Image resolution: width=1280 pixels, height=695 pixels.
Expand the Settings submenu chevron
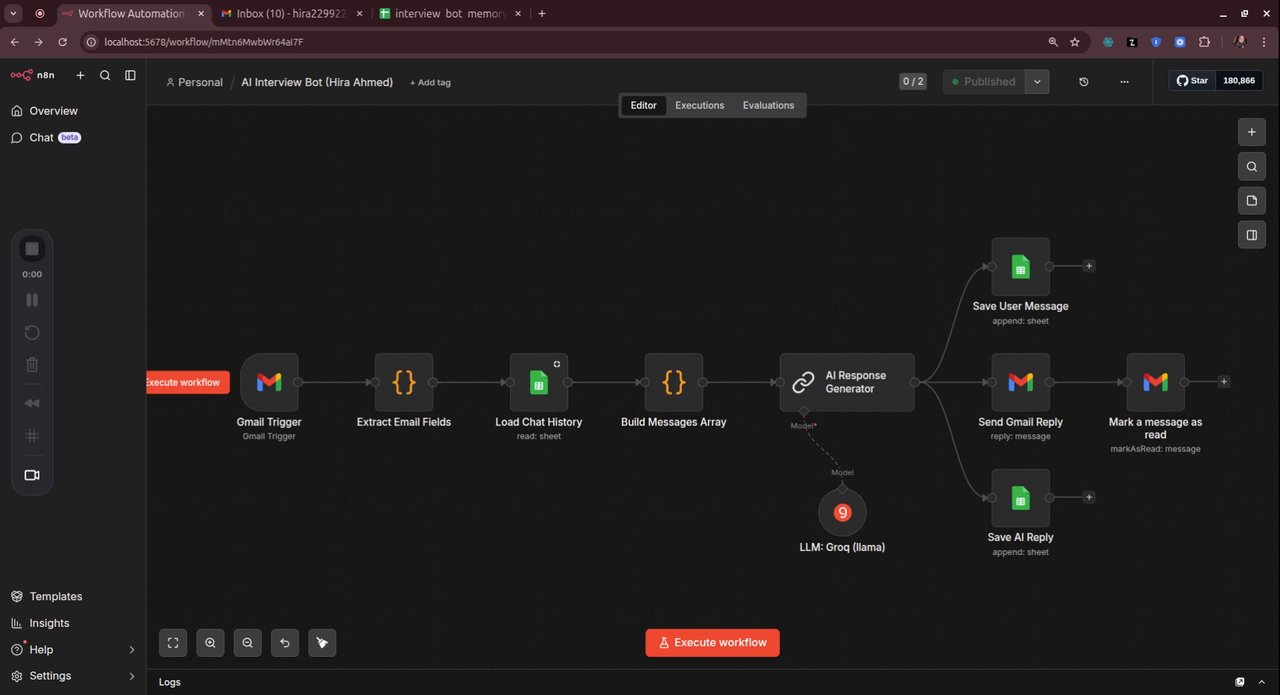[132, 676]
